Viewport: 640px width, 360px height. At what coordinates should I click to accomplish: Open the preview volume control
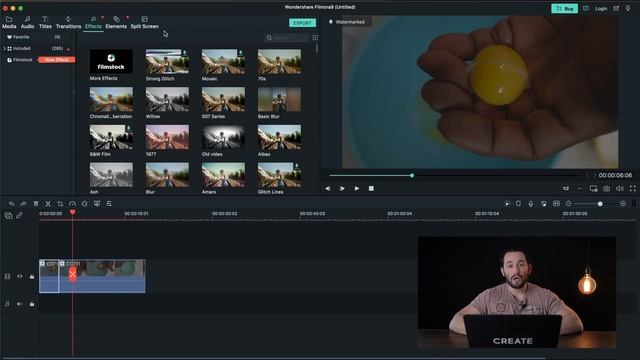[620, 189]
